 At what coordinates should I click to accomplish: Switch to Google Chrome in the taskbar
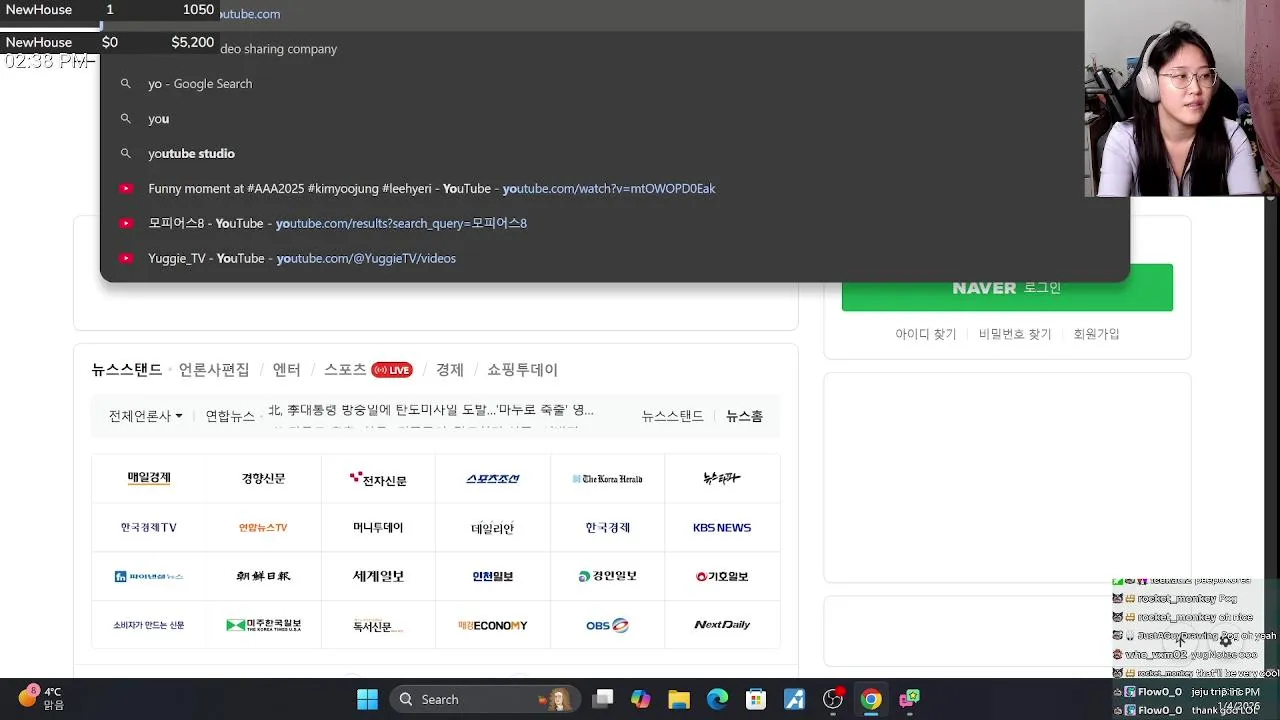click(x=871, y=699)
